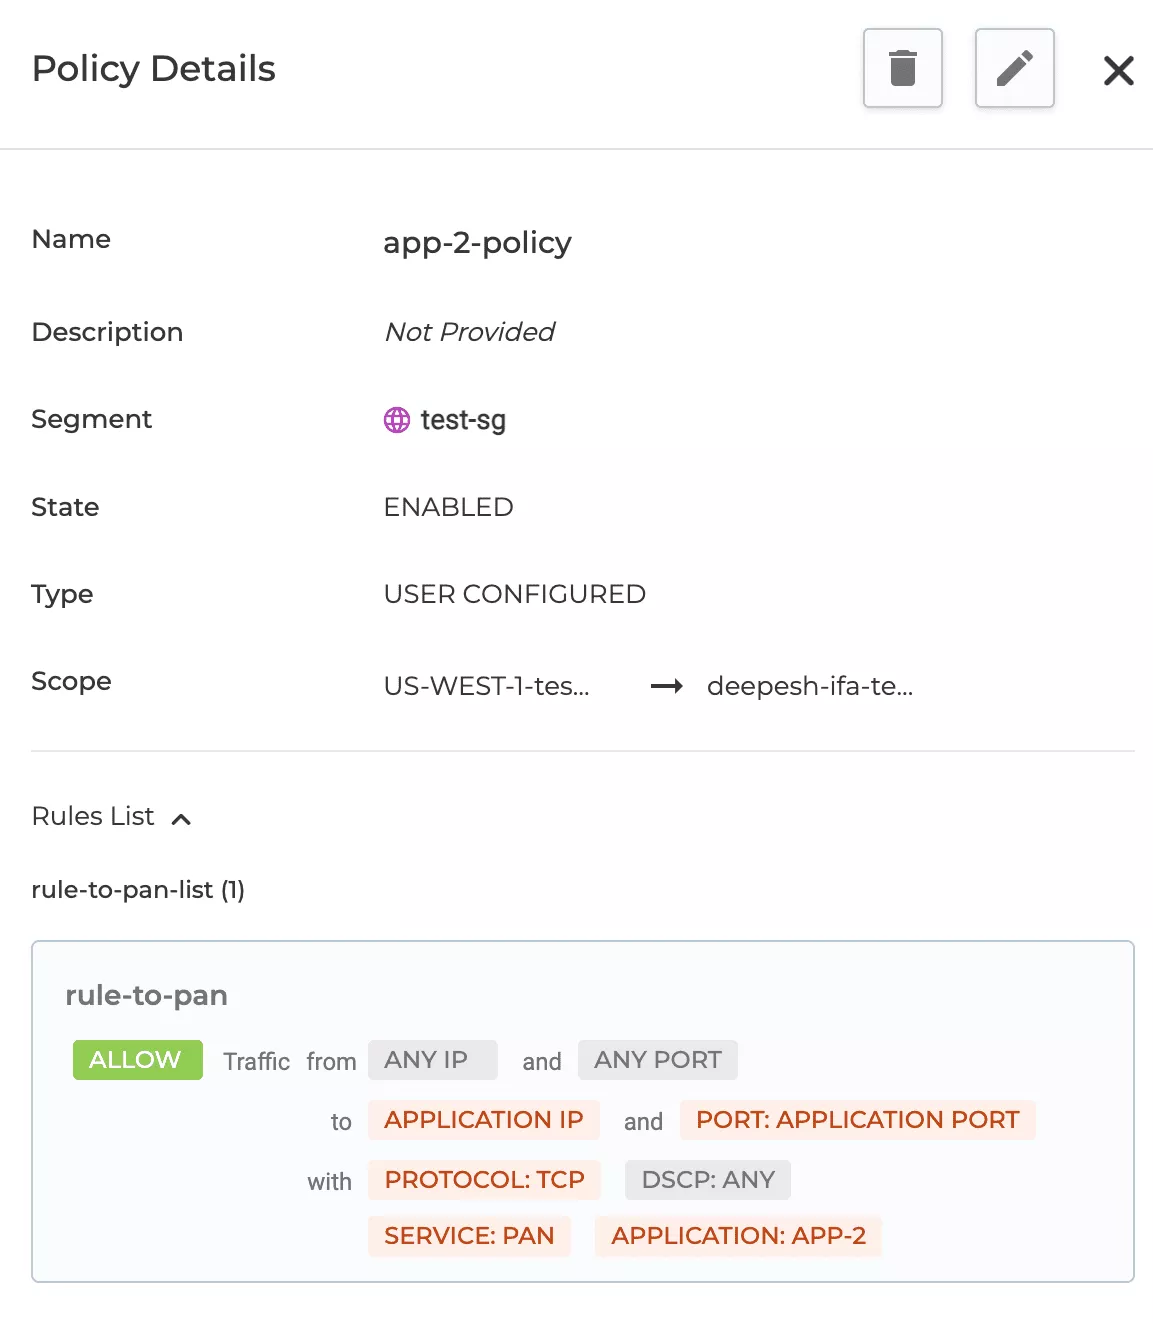The width and height of the screenshot is (1153, 1324).
Task: Select the PORT: APPLICATION PORT tag
Action: pos(857,1120)
